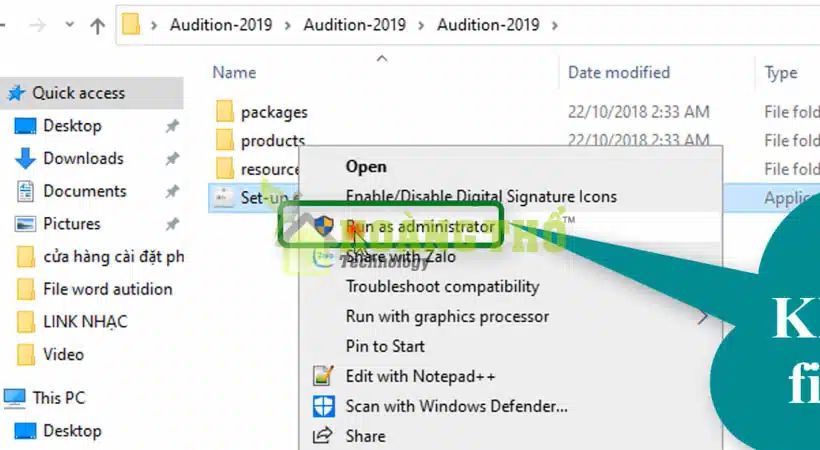Image resolution: width=820 pixels, height=450 pixels.
Task: Unpin Documents from Quick access
Action: (172, 191)
